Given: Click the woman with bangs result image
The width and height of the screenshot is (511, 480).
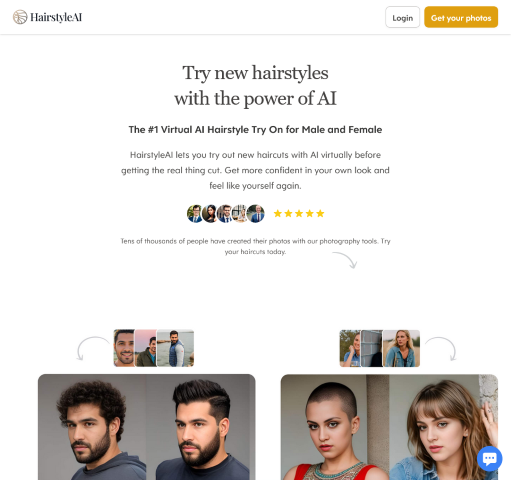Looking at the screenshot, I should pyautogui.click(x=444, y=427).
